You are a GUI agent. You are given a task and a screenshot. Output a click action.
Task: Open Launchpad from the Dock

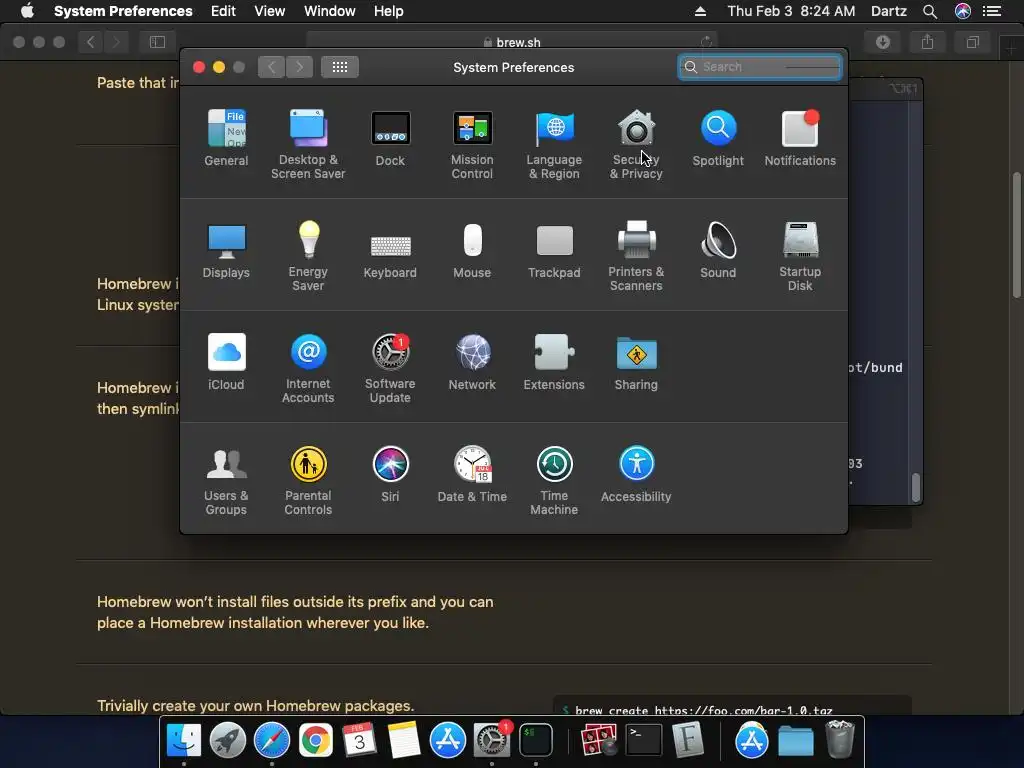(228, 740)
